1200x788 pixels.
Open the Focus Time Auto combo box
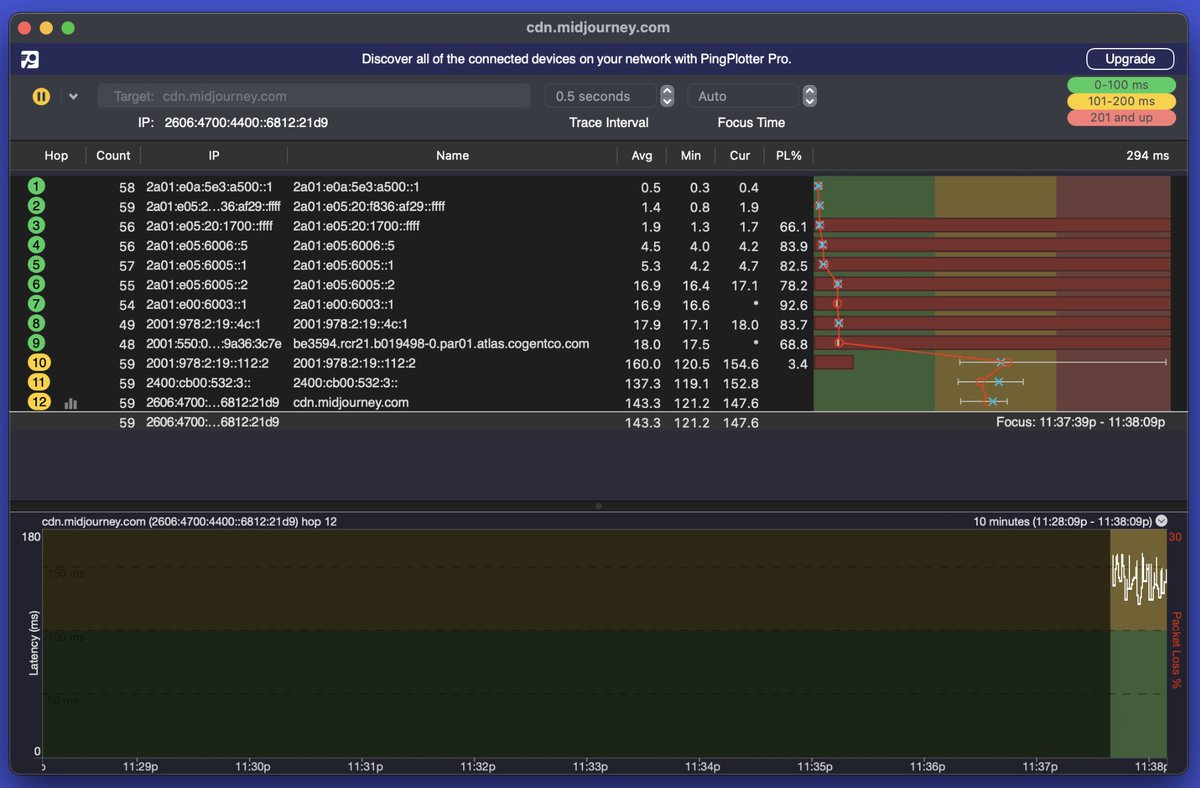pyautogui.click(x=743, y=96)
